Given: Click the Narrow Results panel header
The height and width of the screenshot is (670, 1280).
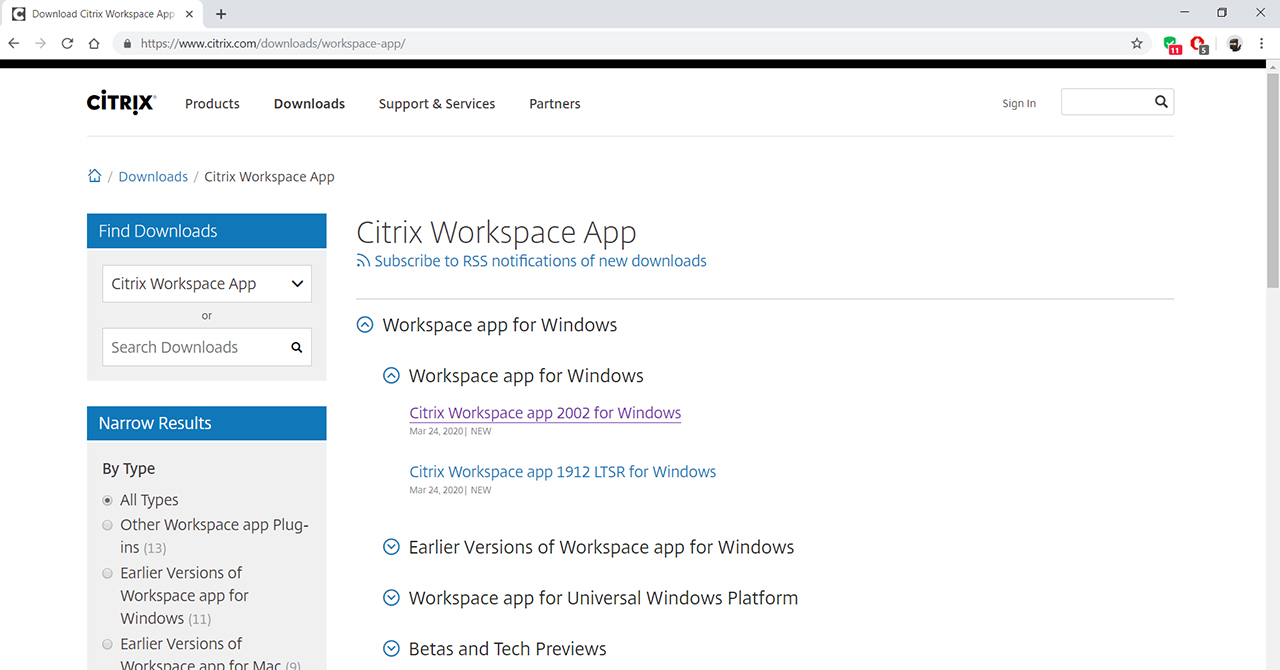Looking at the screenshot, I should (207, 423).
